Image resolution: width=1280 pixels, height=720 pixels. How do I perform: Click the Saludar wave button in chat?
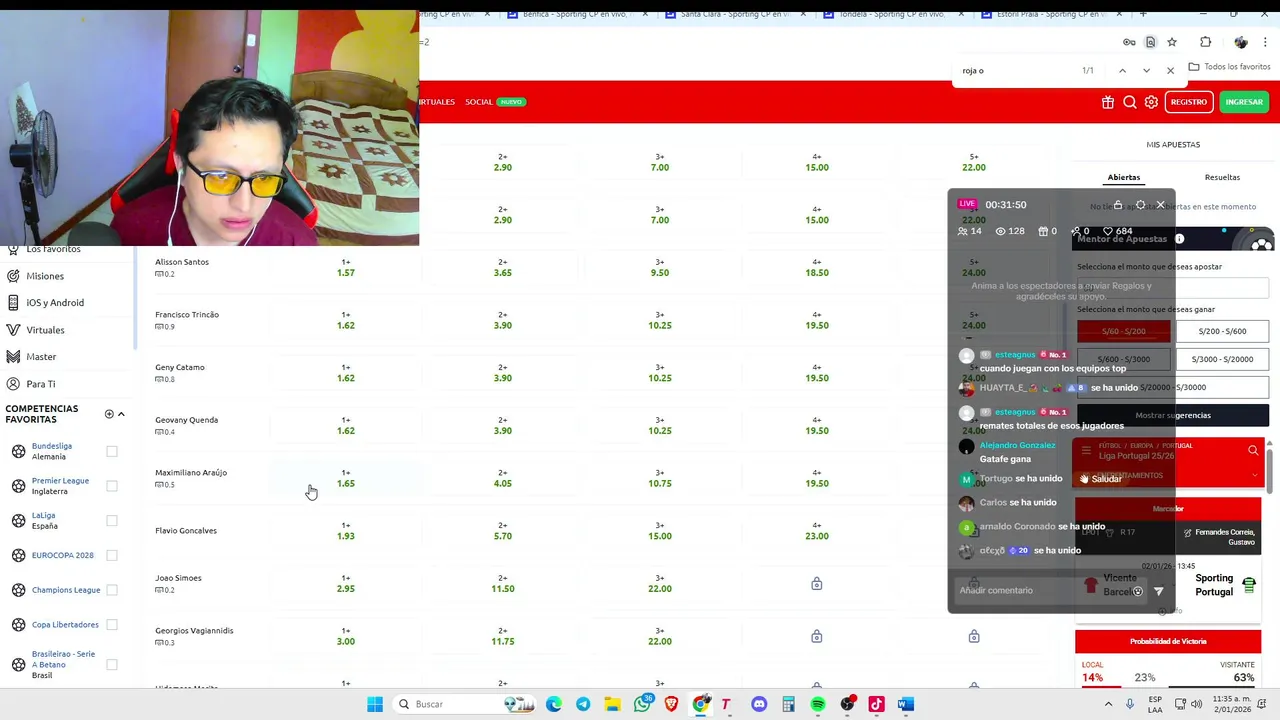(x=1100, y=479)
